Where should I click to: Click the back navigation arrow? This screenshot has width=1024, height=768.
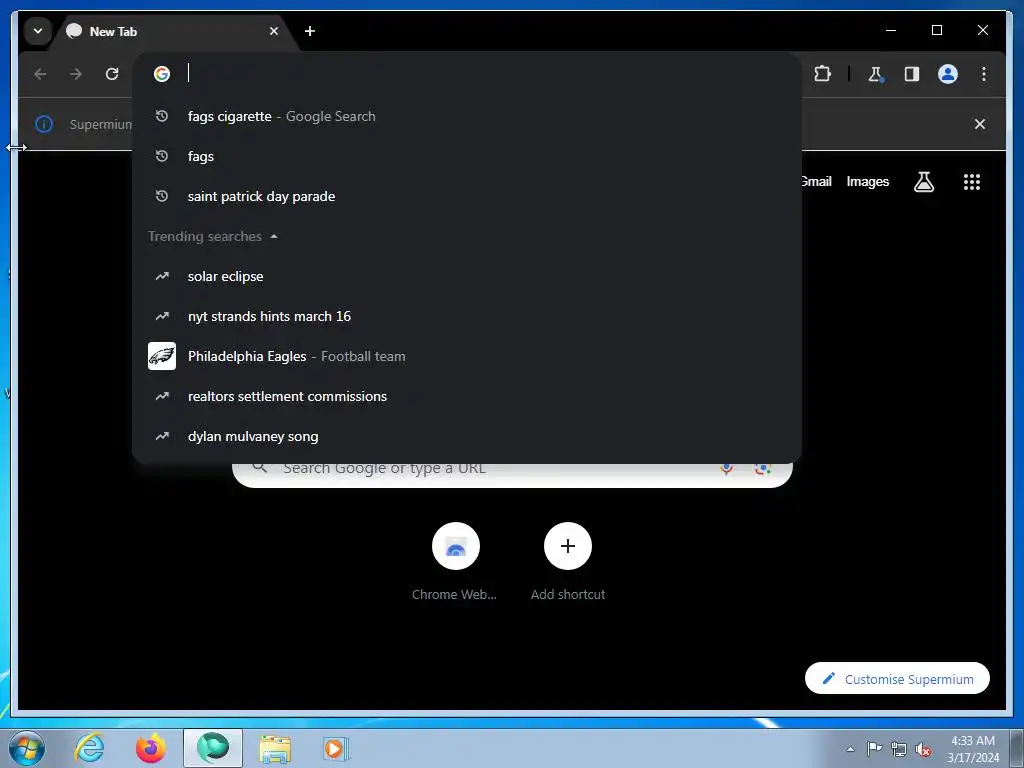click(40, 74)
